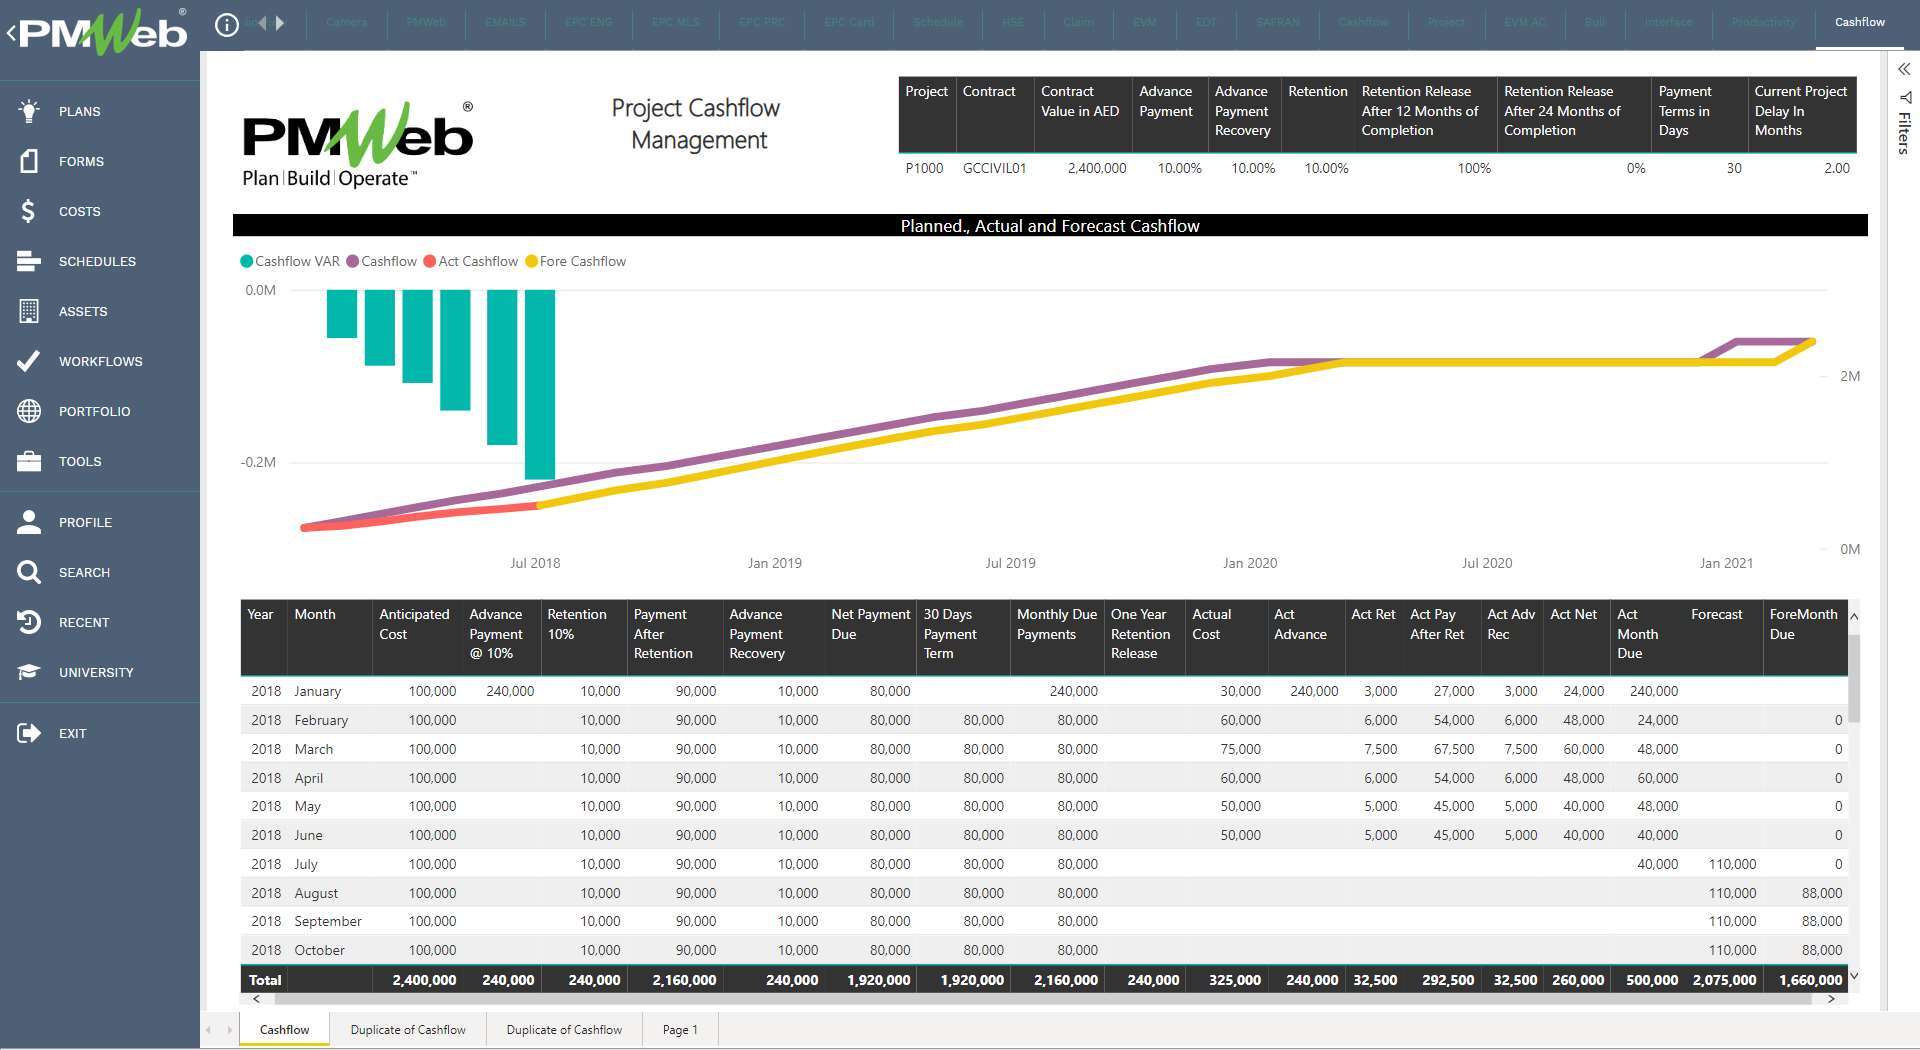
Task: Click the back navigation arrow
Action: point(262,22)
